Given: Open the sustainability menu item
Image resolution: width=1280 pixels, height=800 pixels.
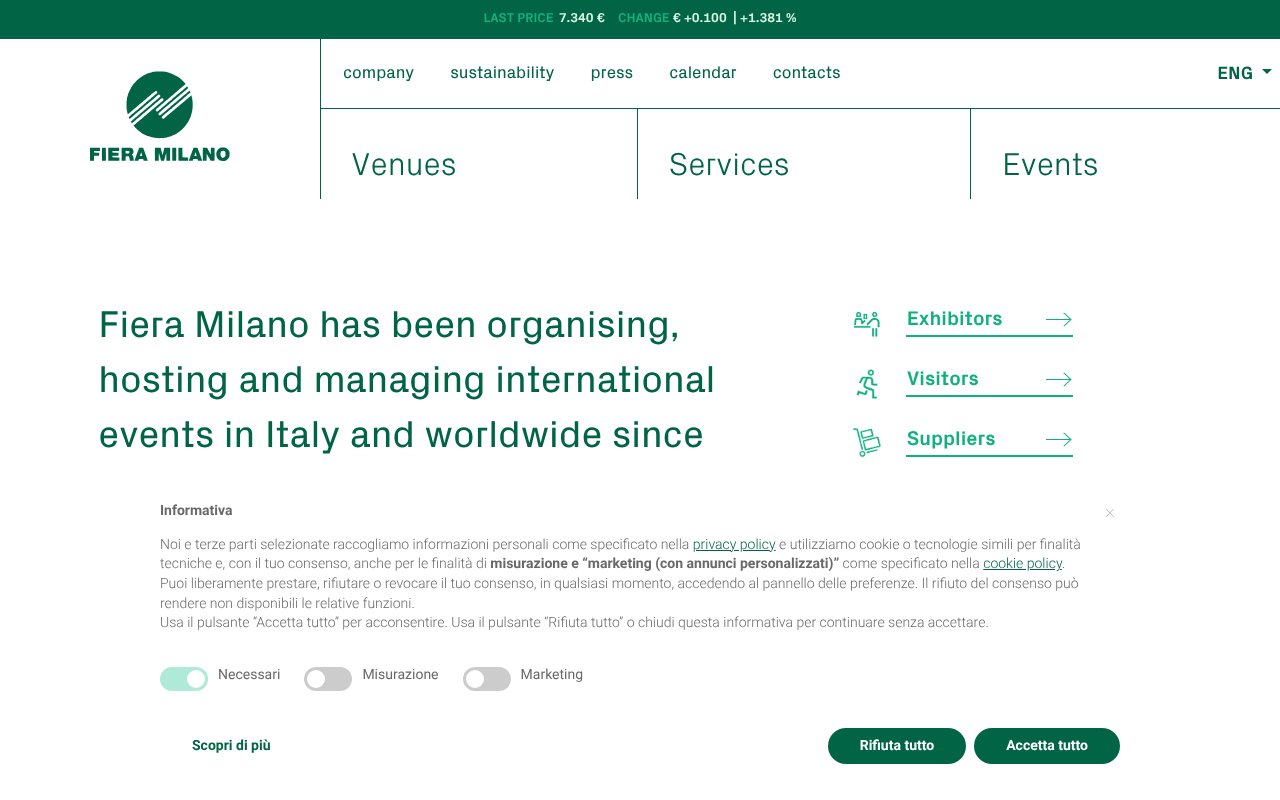Looking at the screenshot, I should click(502, 73).
